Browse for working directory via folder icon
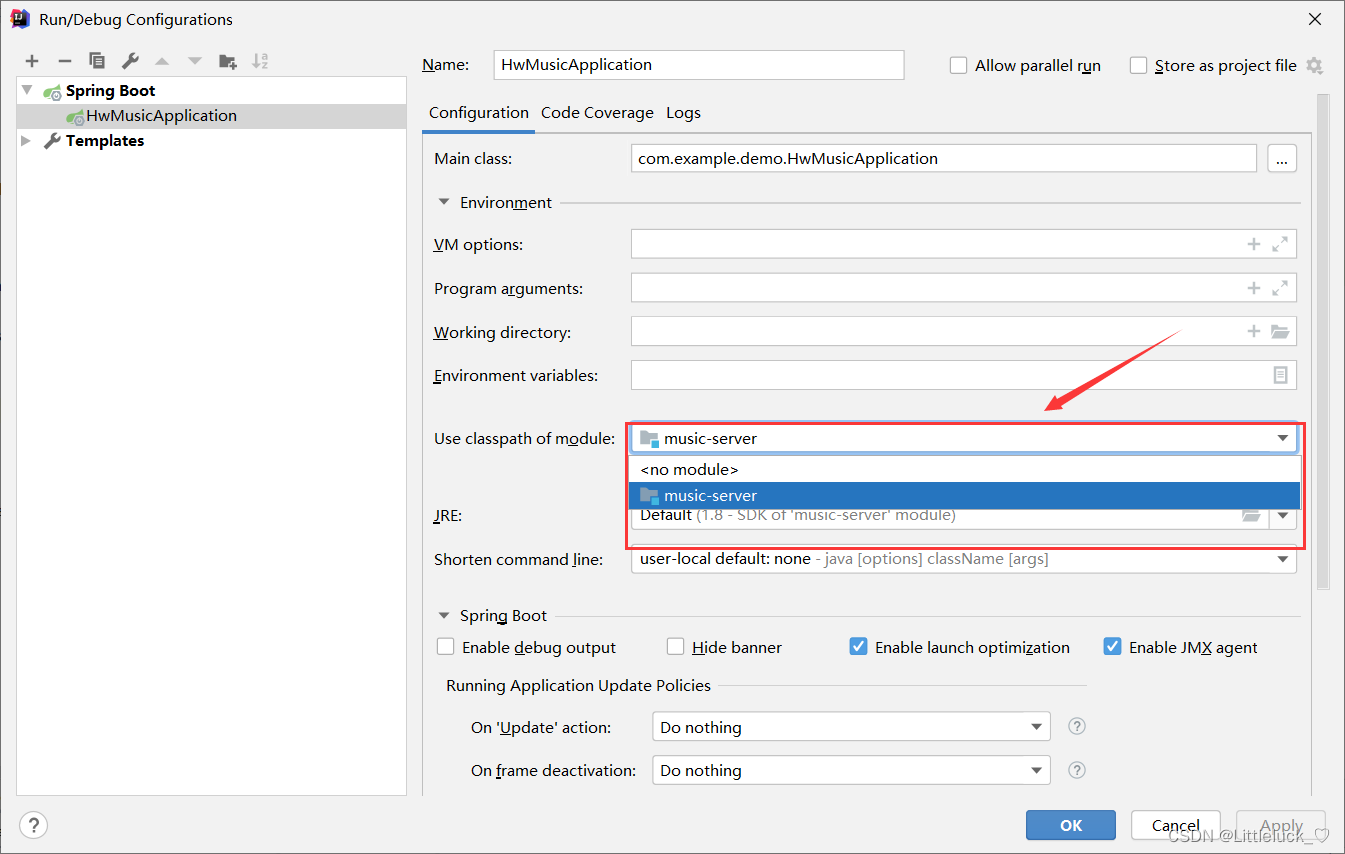The height and width of the screenshot is (854, 1345). (1281, 331)
